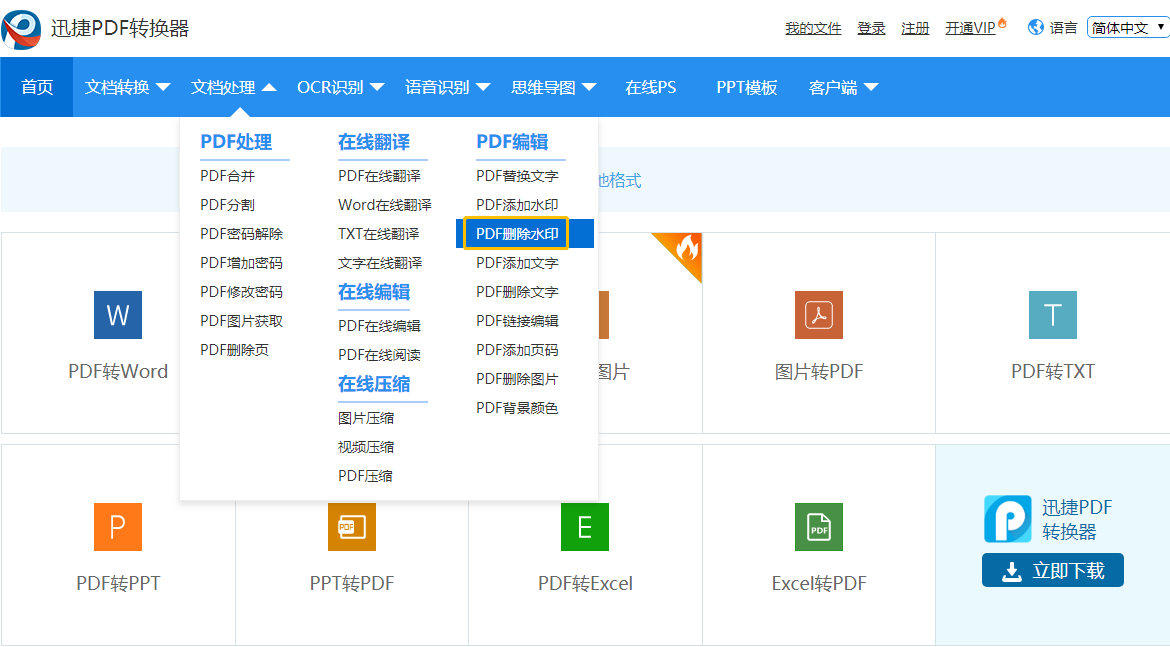Image resolution: width=1170 pixels, height=647 pixels.
Task: Select 视频压缩 menu item
Action: coord(366,447)
